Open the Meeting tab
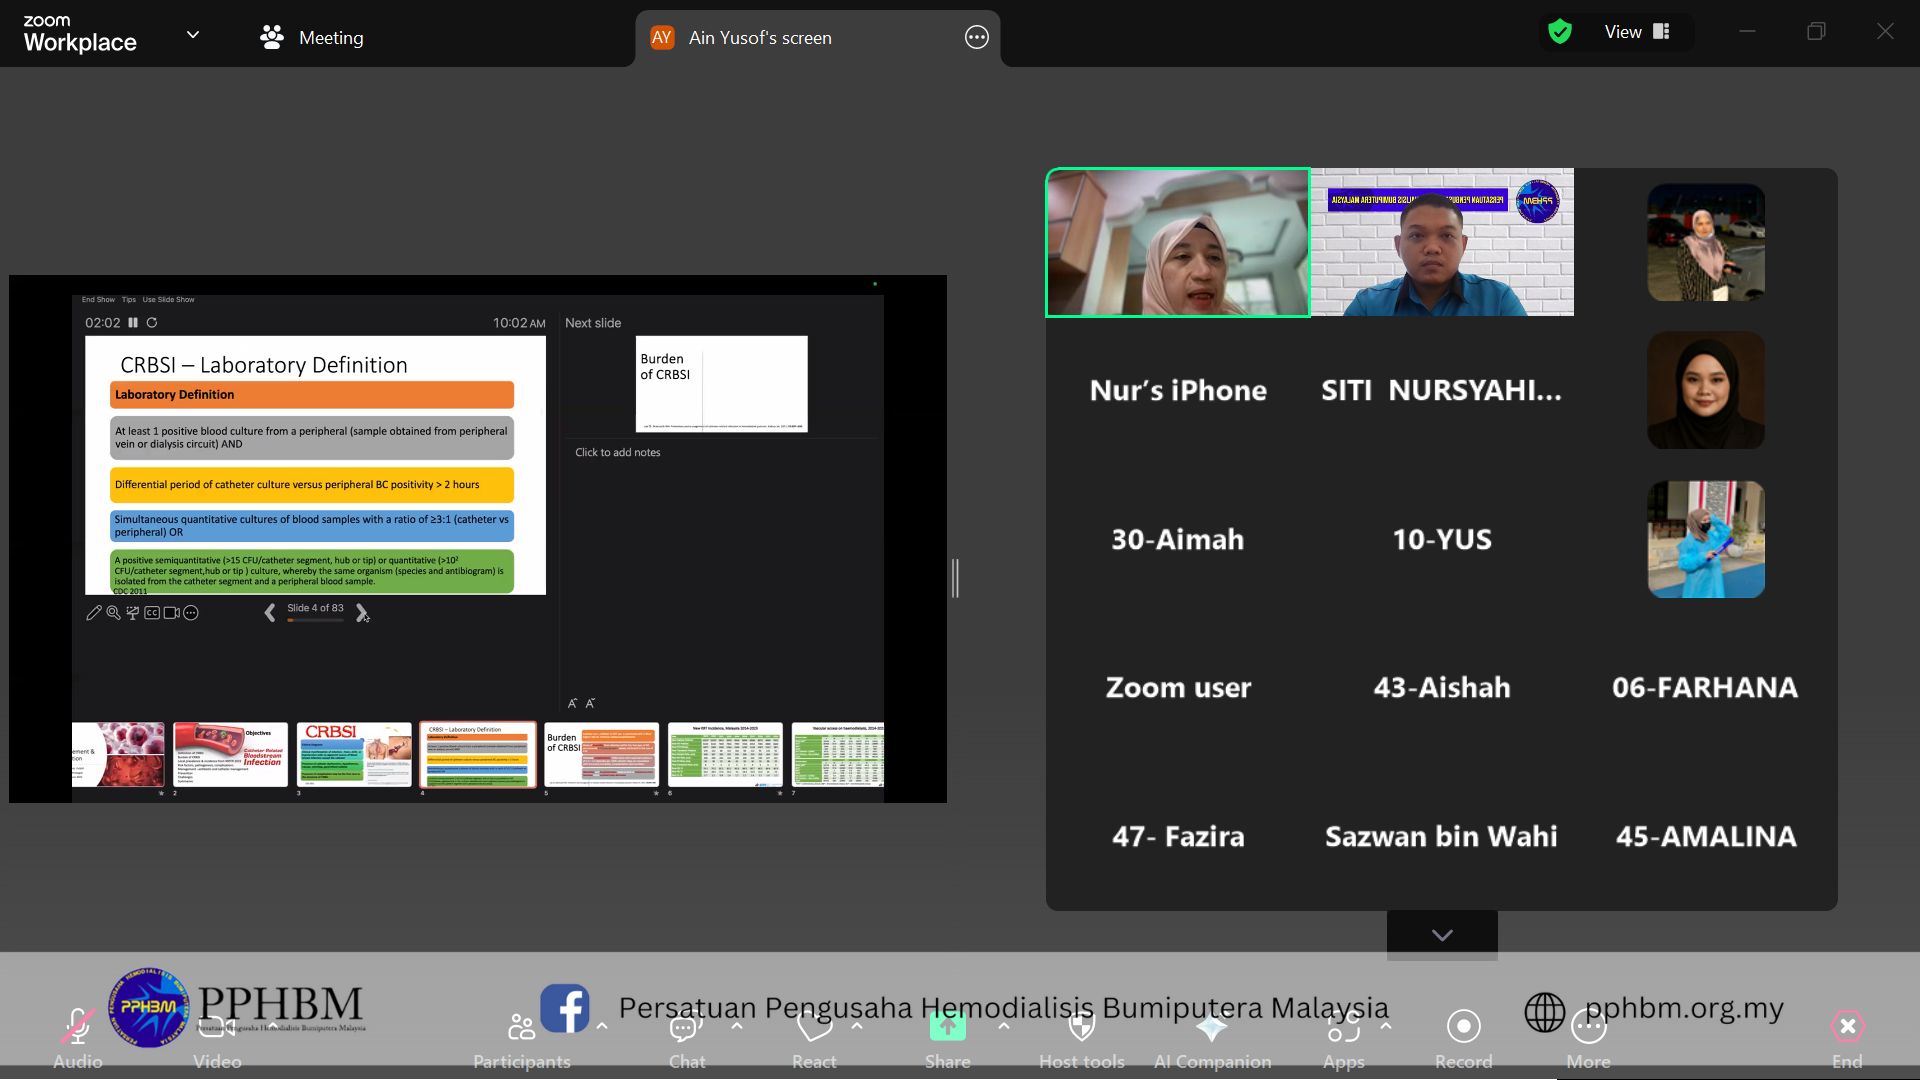 point(311,38)
